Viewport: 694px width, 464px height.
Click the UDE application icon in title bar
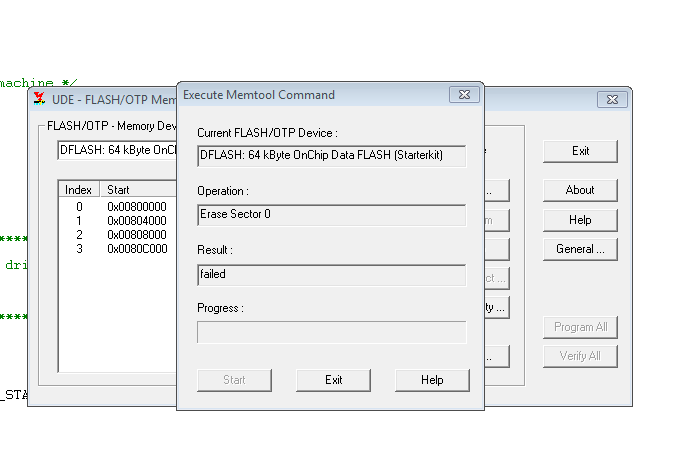[x=39, y=99]
